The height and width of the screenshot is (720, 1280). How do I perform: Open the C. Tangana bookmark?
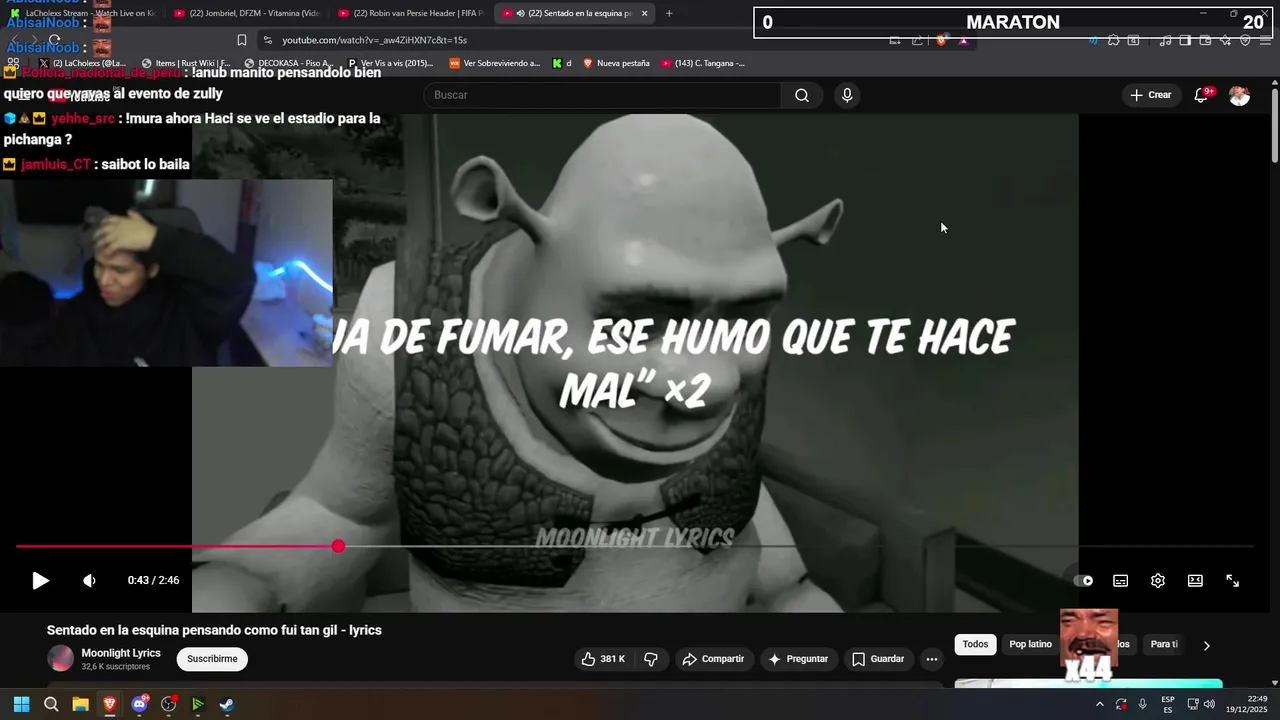[x=703, y=63]
